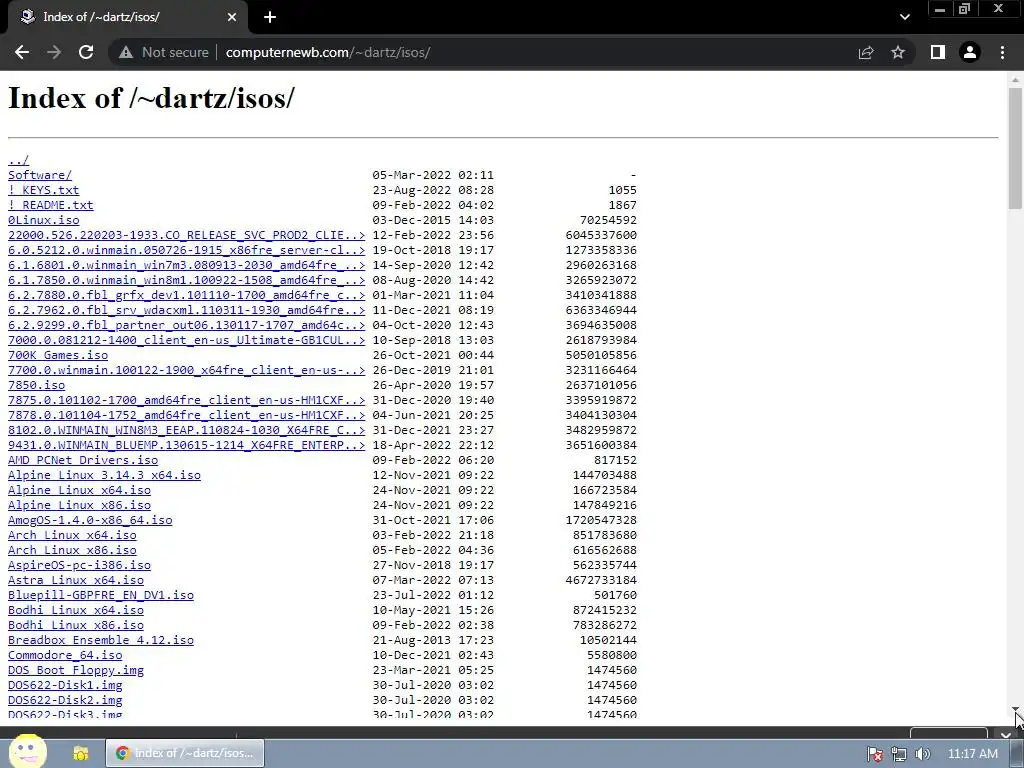The height and width of the screenshot is (768, 1024).
Task: Download the 6.1.7850.0.winmain_win8m1 link
Action: 186,280
